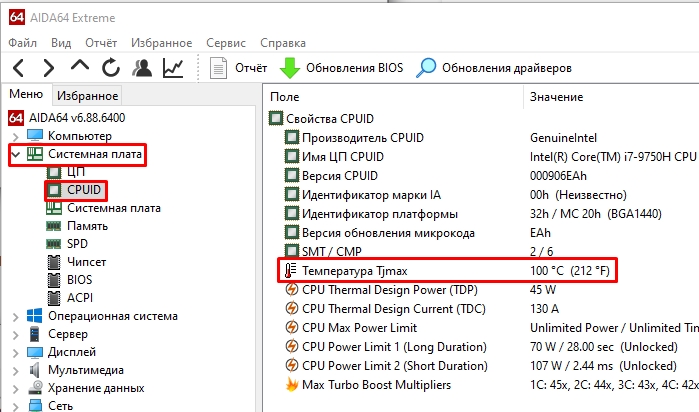Viewport: 699px width, 412px height.
Task: Click the server tower icon beside Сервер
Action: coord(34,334)
